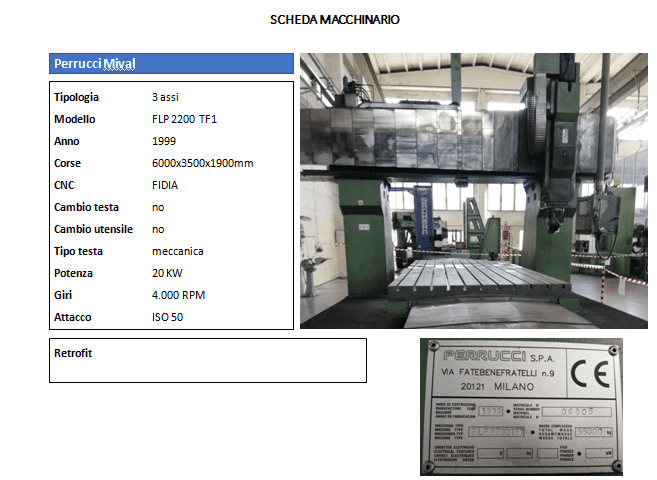Select the value meccanica

point(178,251)
